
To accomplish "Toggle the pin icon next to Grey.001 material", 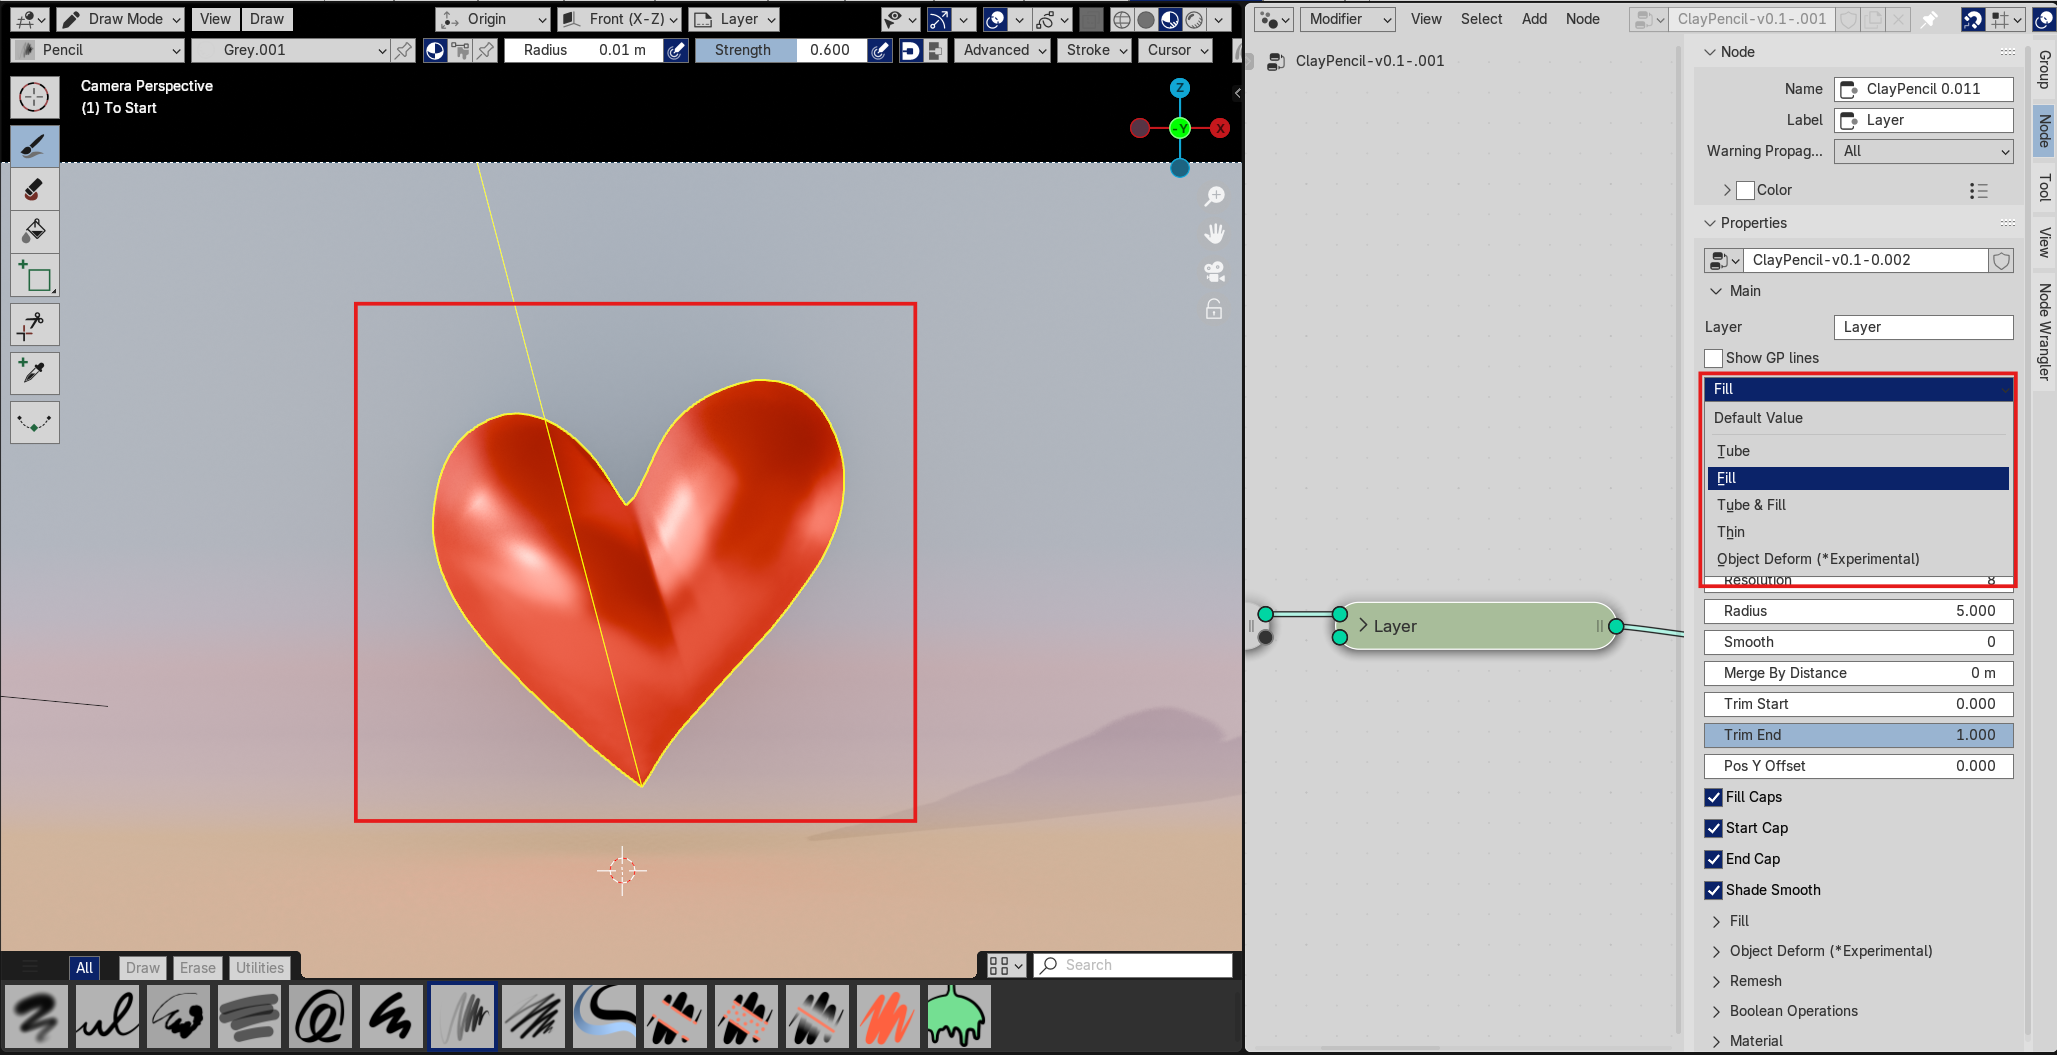I will click(404, 50).
